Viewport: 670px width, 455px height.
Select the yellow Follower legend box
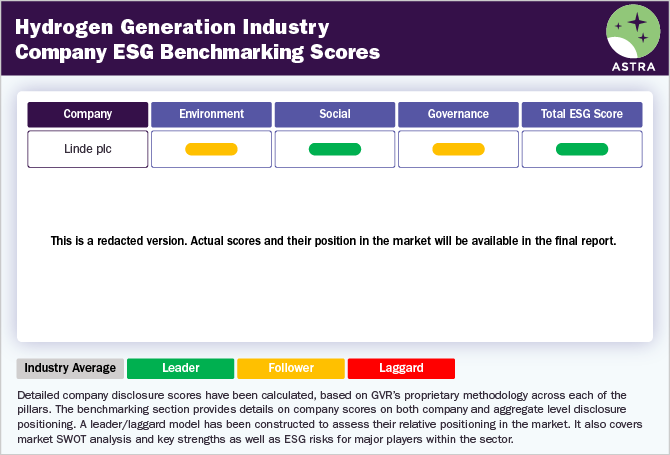pyautogui.click(x=291, y=368)
